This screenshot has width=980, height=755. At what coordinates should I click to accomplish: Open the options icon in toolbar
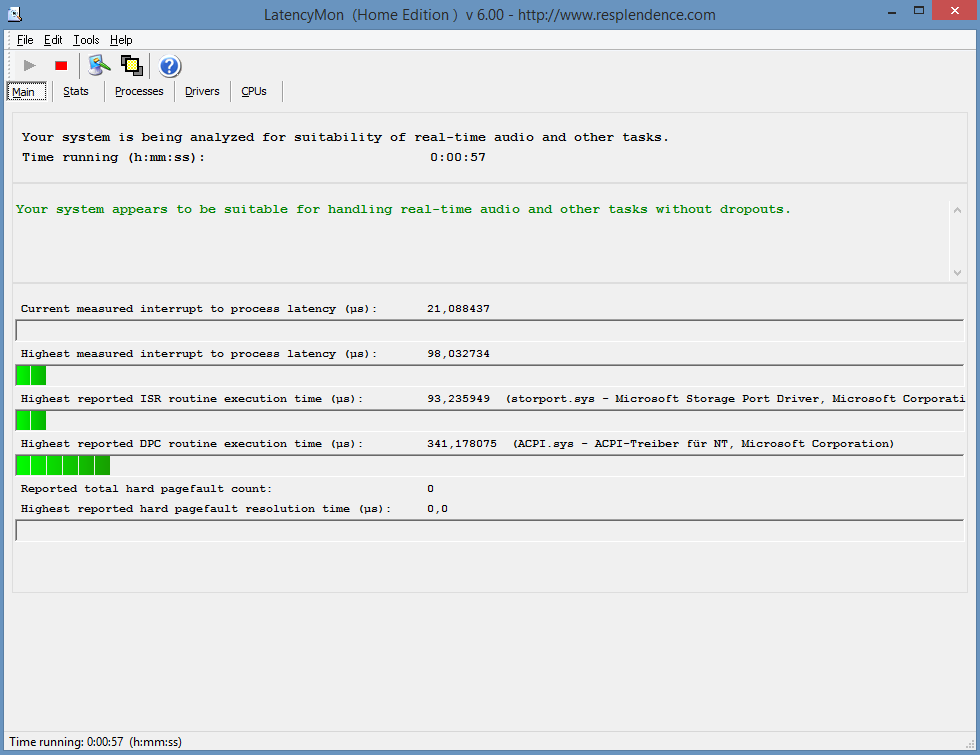tap(99, 66)
